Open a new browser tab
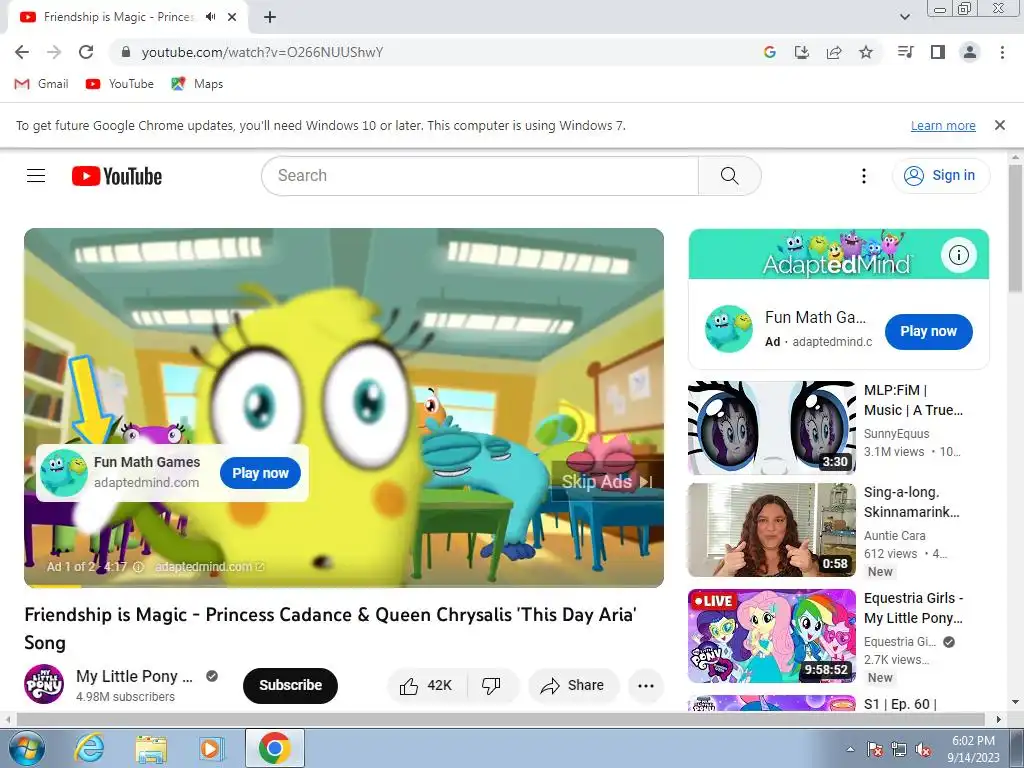1024x768 pixels. tap(270, 17)
